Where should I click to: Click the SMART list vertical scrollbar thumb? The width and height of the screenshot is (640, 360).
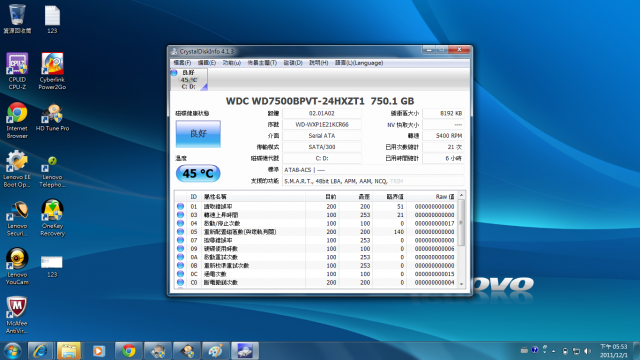click(x=461, y=223)
